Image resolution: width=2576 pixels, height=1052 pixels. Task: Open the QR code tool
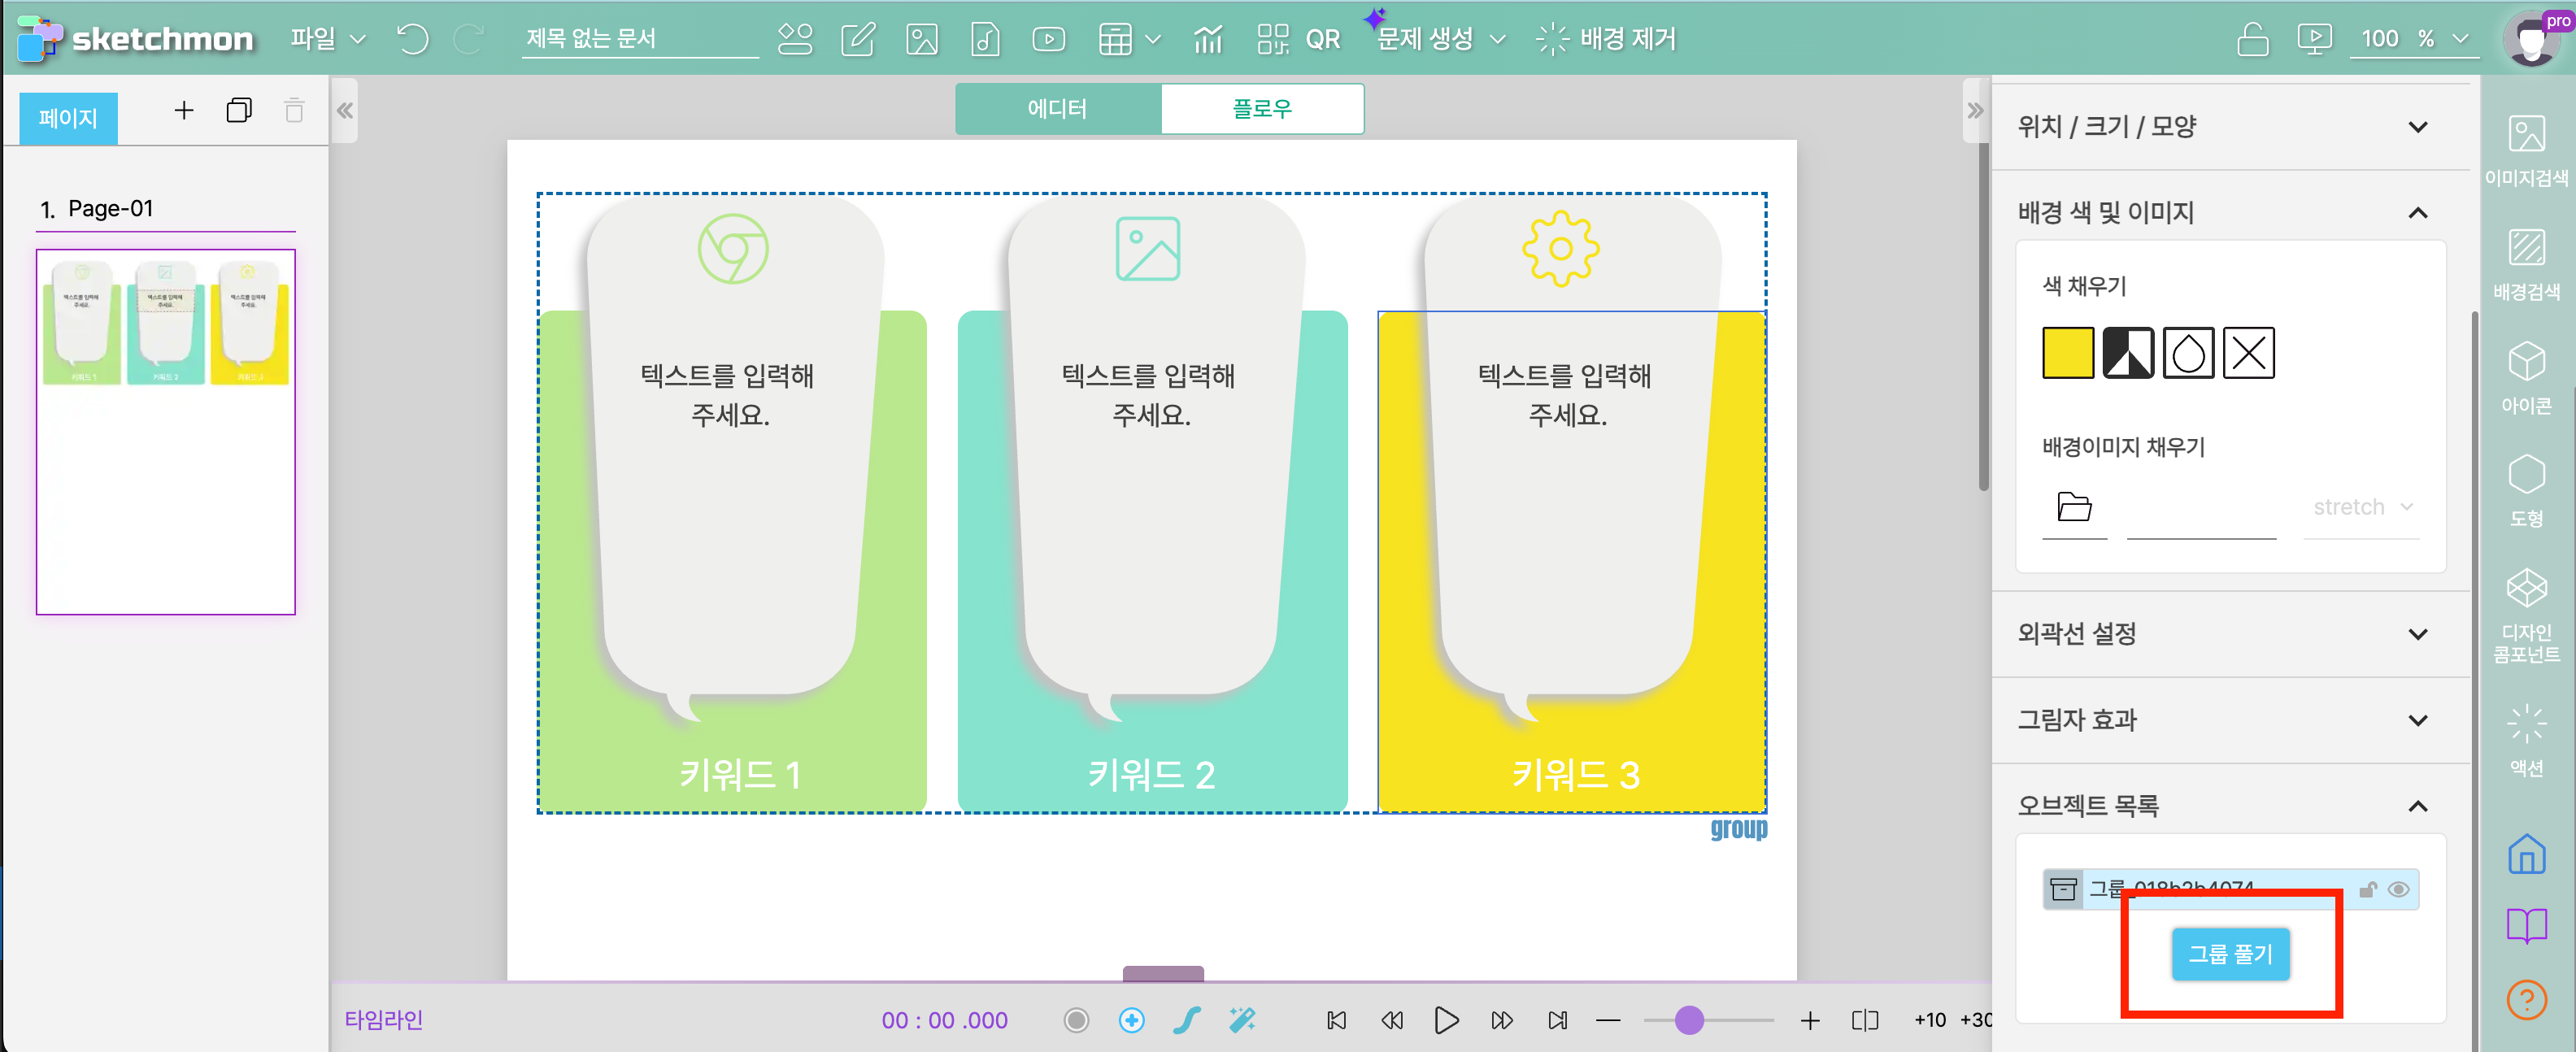[1298, 39]
